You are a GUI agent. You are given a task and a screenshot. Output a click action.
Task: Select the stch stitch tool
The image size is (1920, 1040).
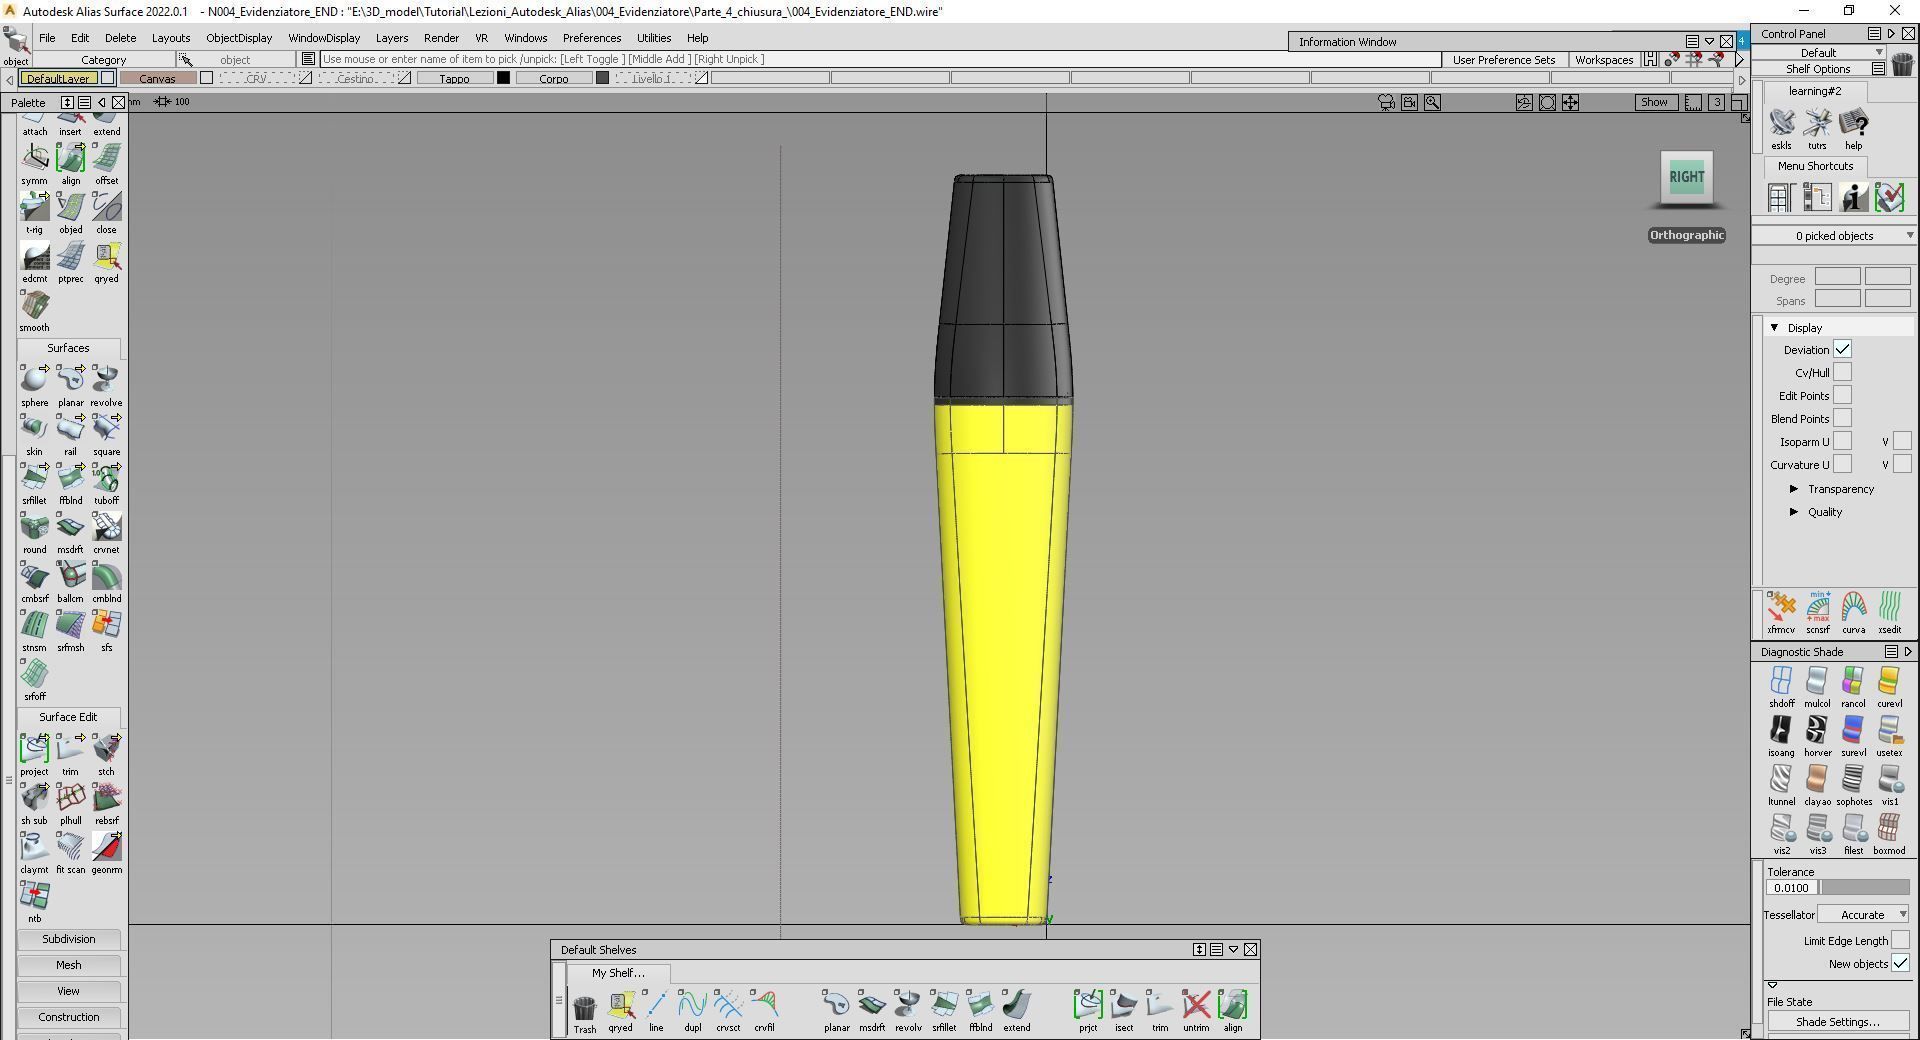pos(106,748)
